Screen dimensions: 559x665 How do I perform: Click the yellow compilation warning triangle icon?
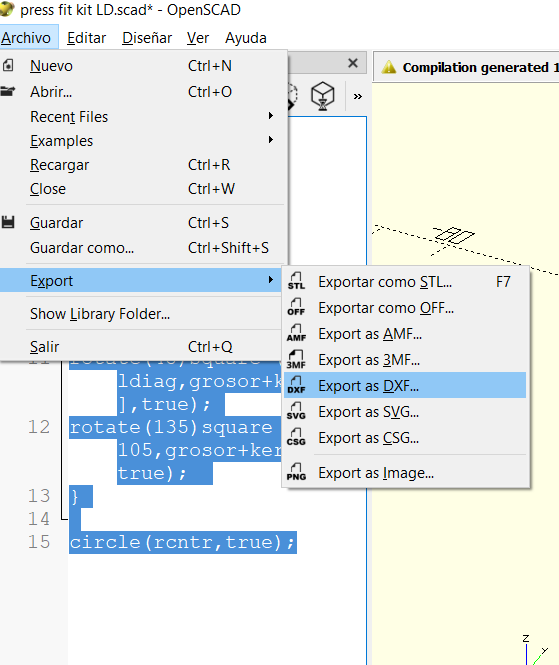[389, 67]
